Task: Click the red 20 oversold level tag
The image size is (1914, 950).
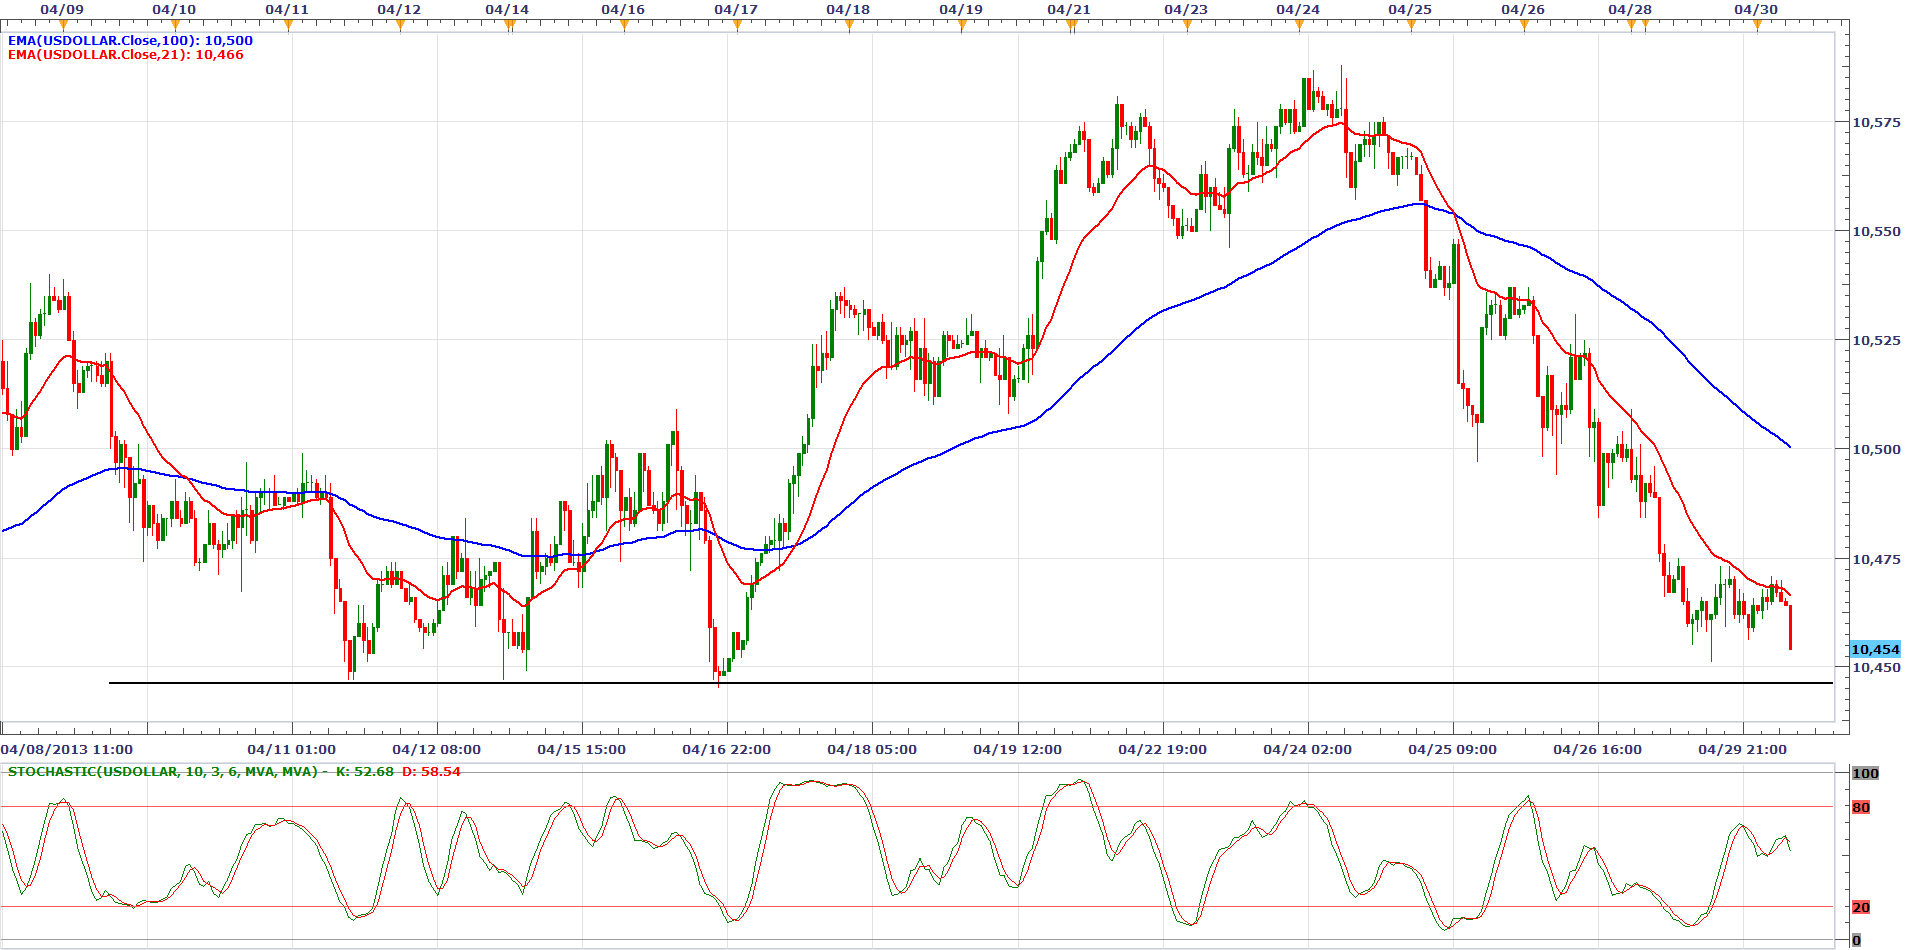Action: [1860, 907]
